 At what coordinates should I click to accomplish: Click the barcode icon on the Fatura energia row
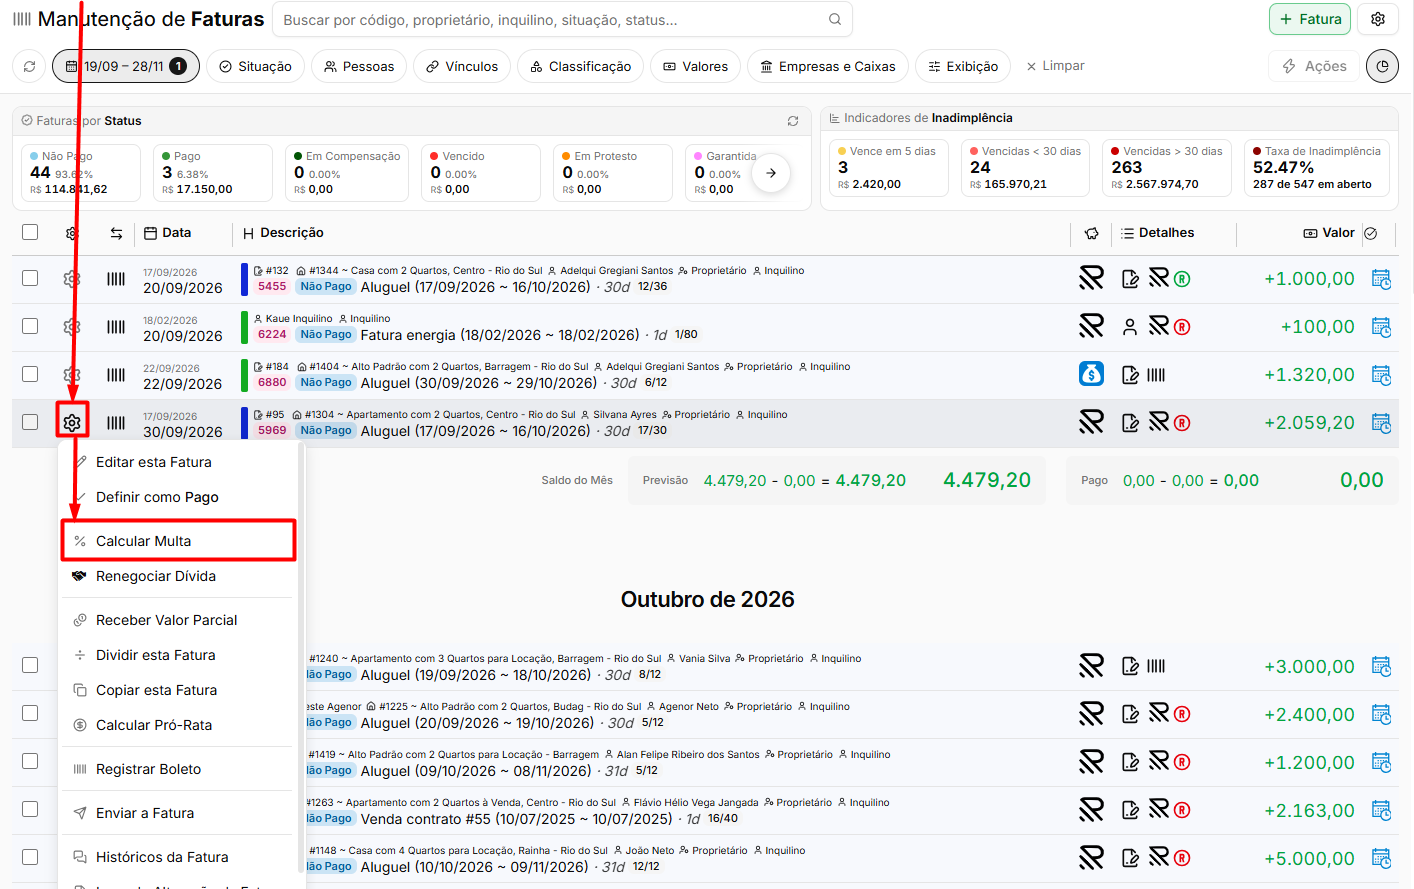(x=116, y=327)
